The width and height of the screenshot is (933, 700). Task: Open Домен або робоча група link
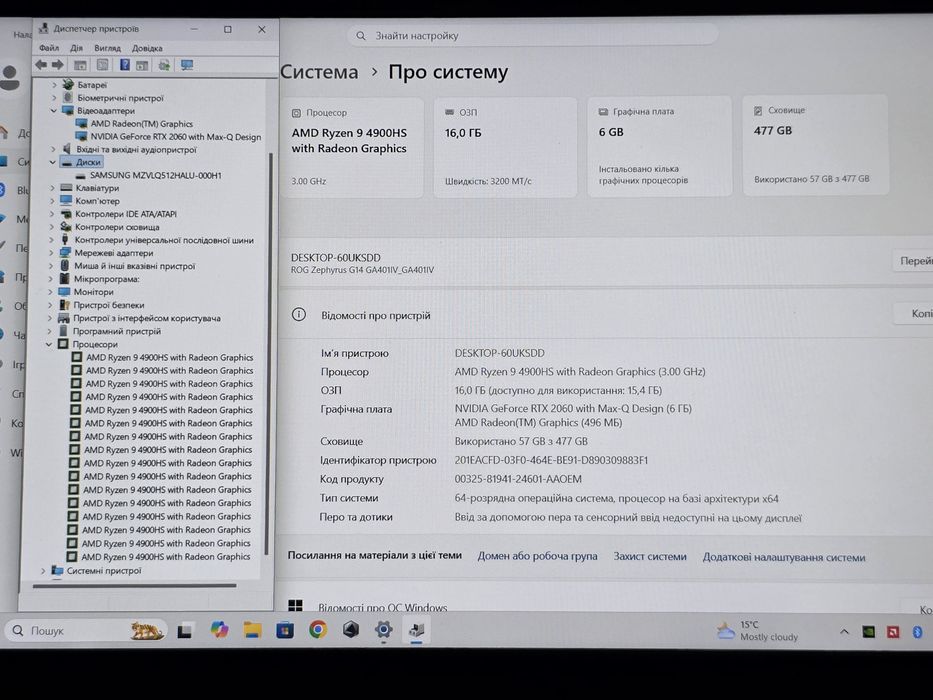537,556
